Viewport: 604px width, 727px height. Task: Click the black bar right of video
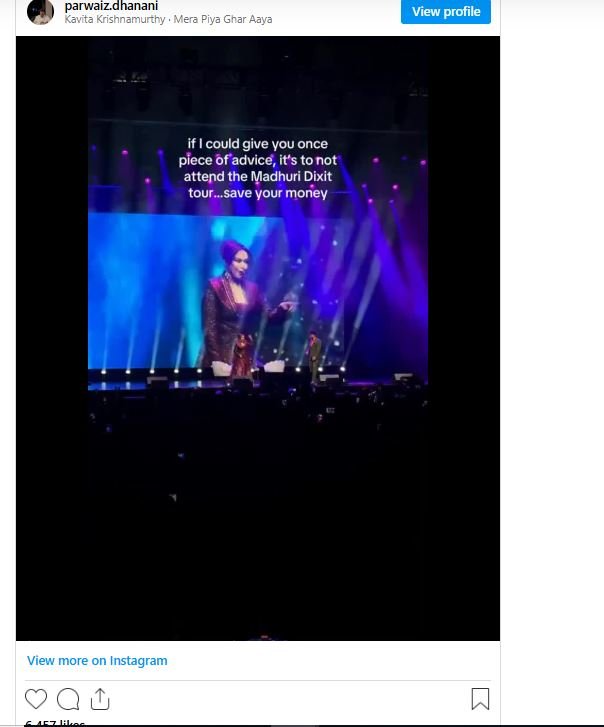click(464, 338)
